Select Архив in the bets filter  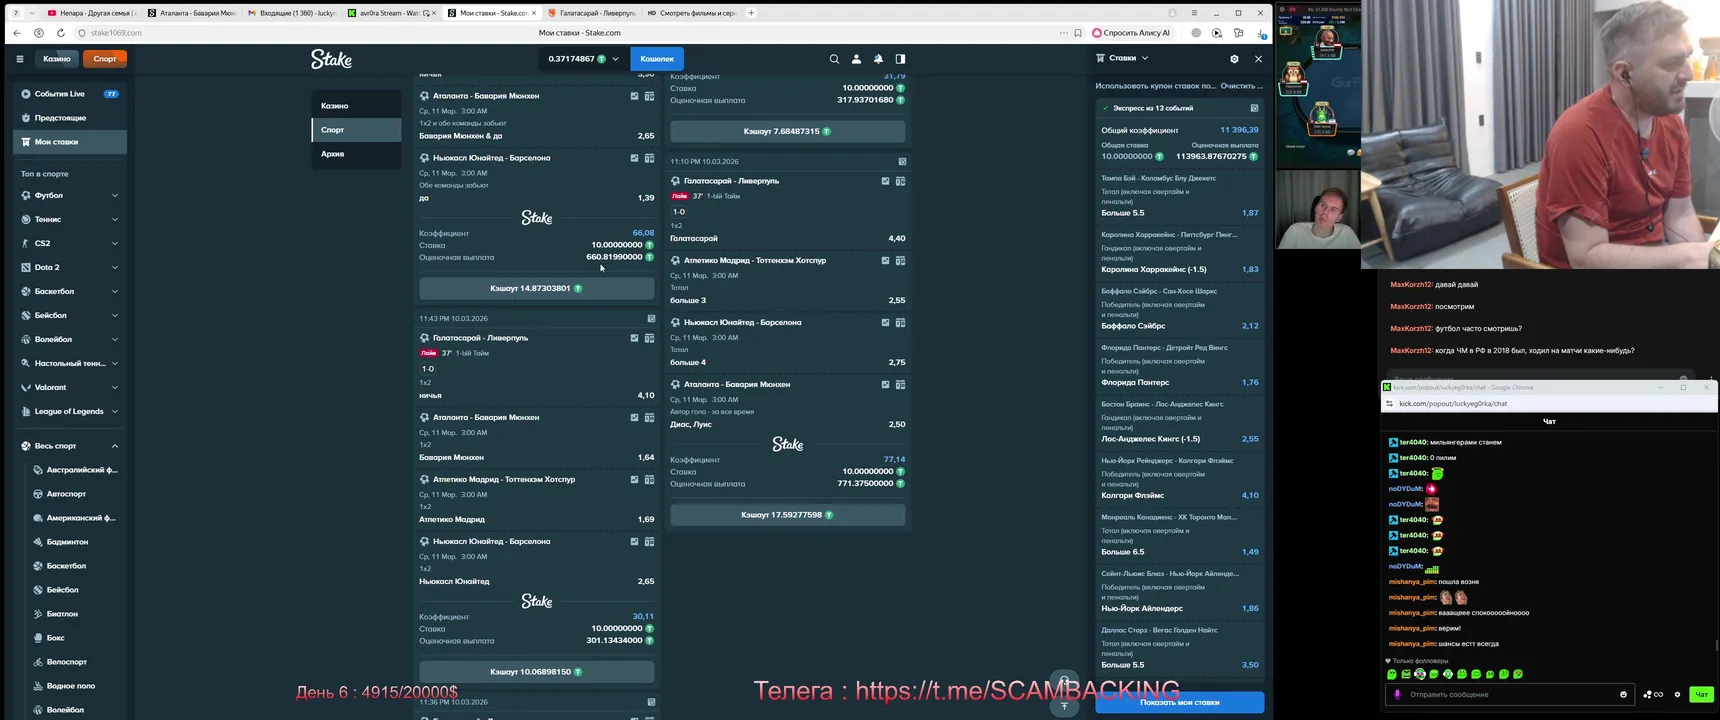coord(356,154)
